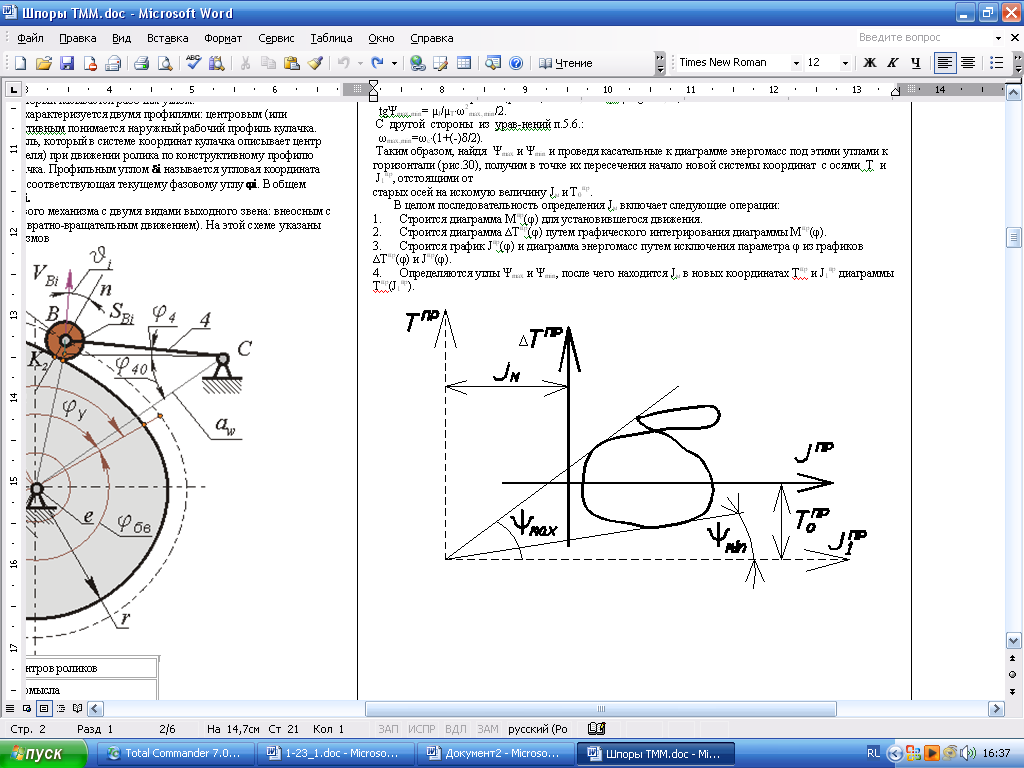Open Word Help question mark icon

click(516, 63)
